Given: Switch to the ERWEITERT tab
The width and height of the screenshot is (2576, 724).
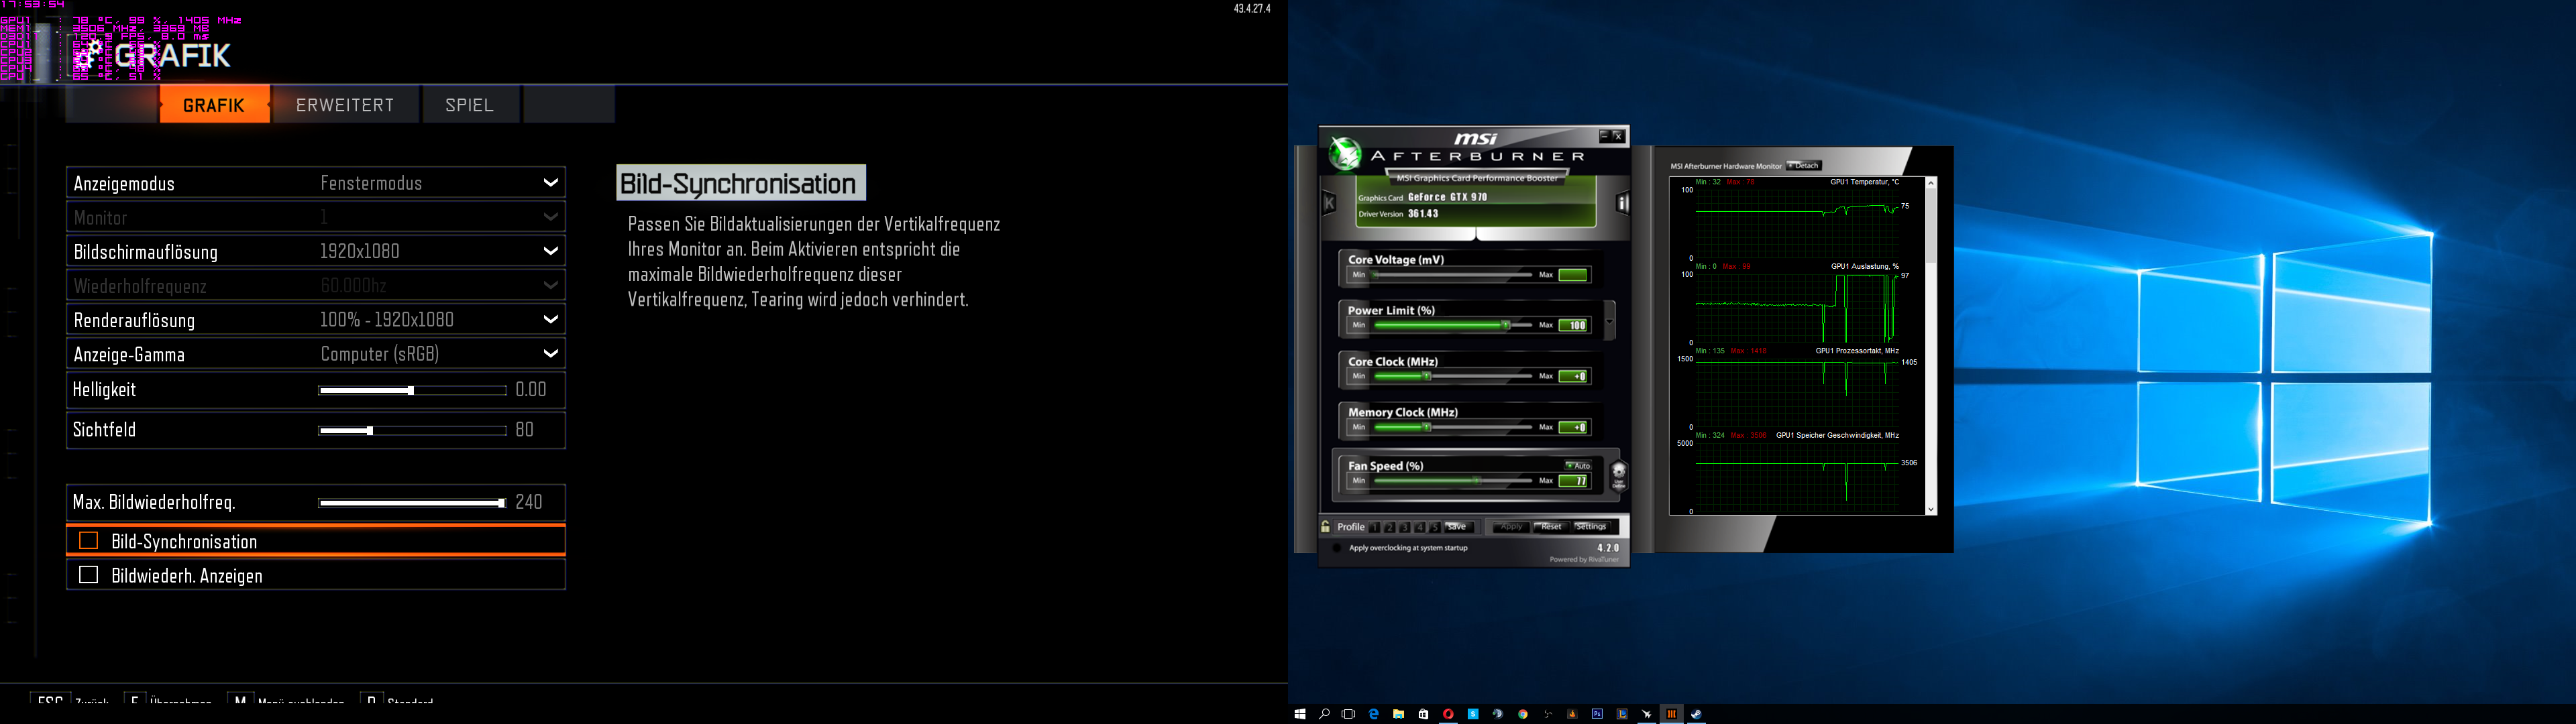Looking at the screenshot, I should (x=345, y=105).
